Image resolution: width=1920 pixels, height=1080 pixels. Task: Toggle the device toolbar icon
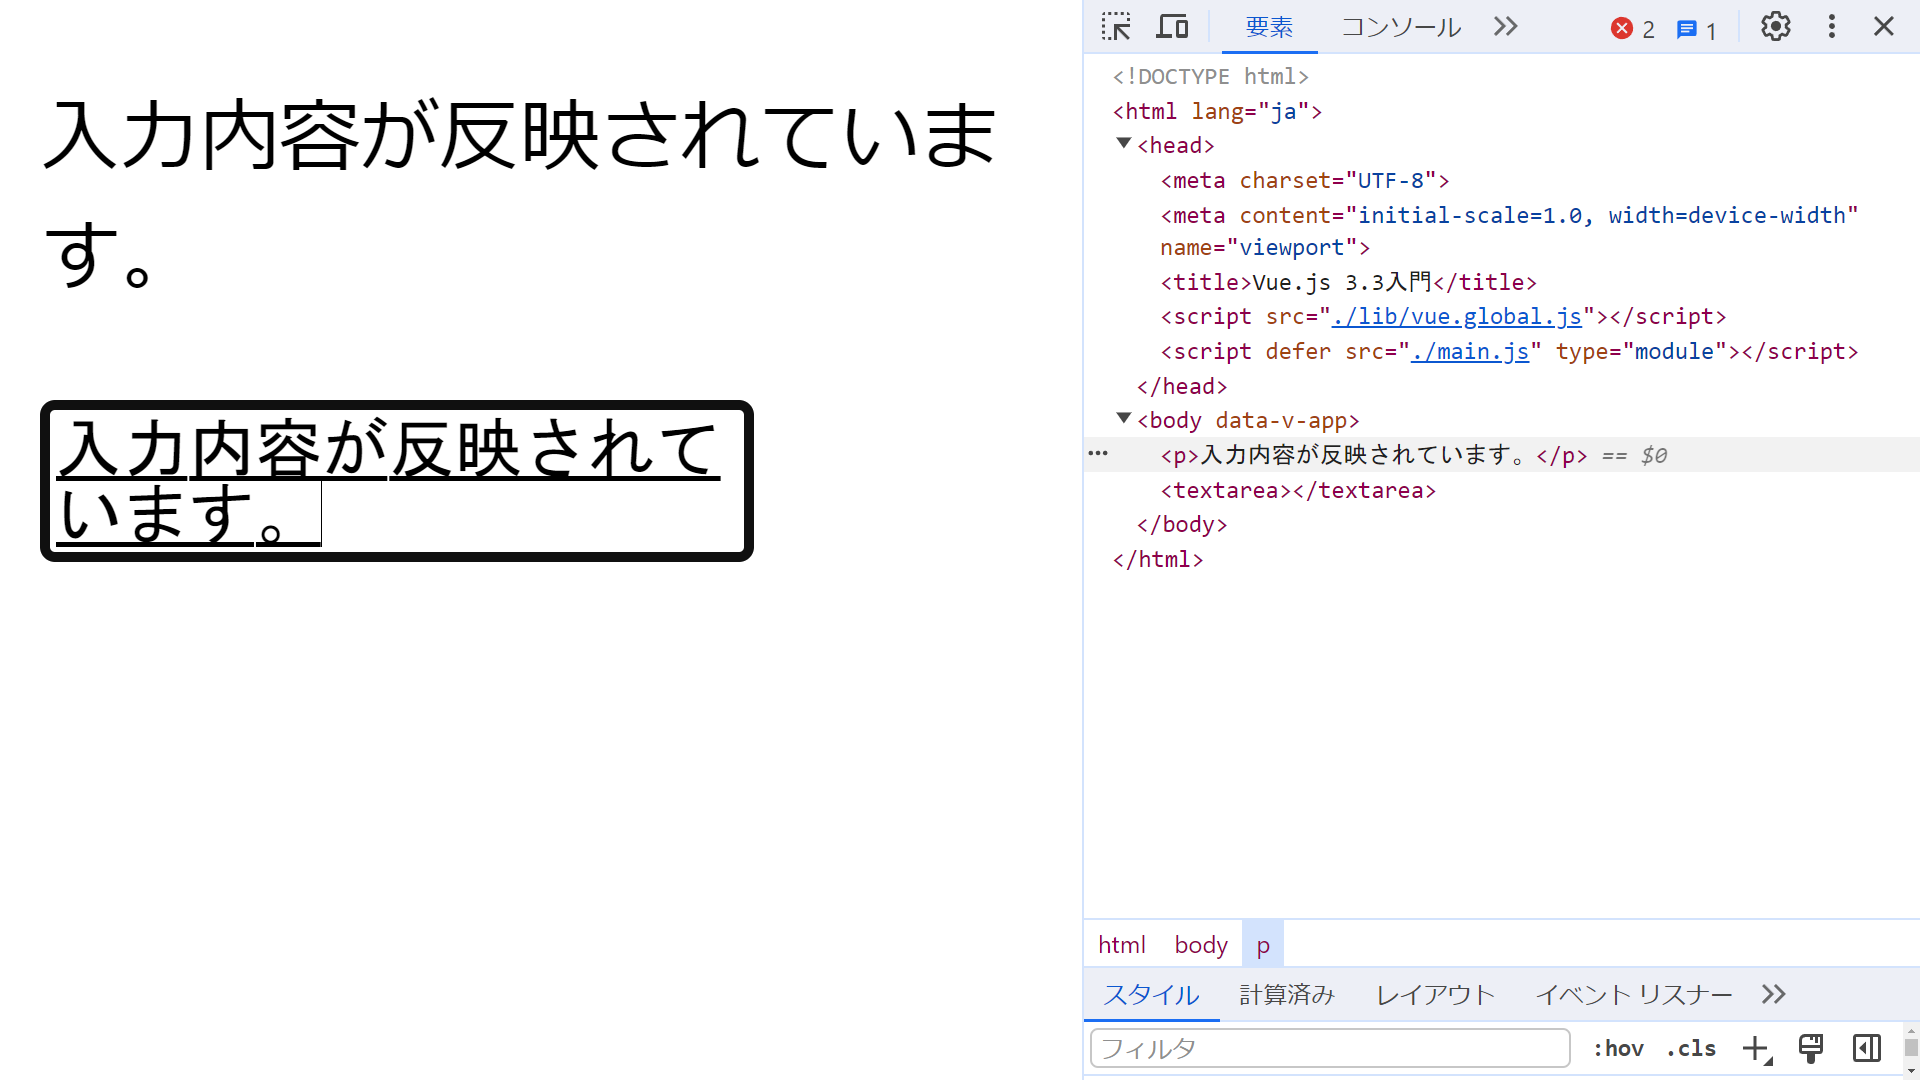coord(1172,27)
